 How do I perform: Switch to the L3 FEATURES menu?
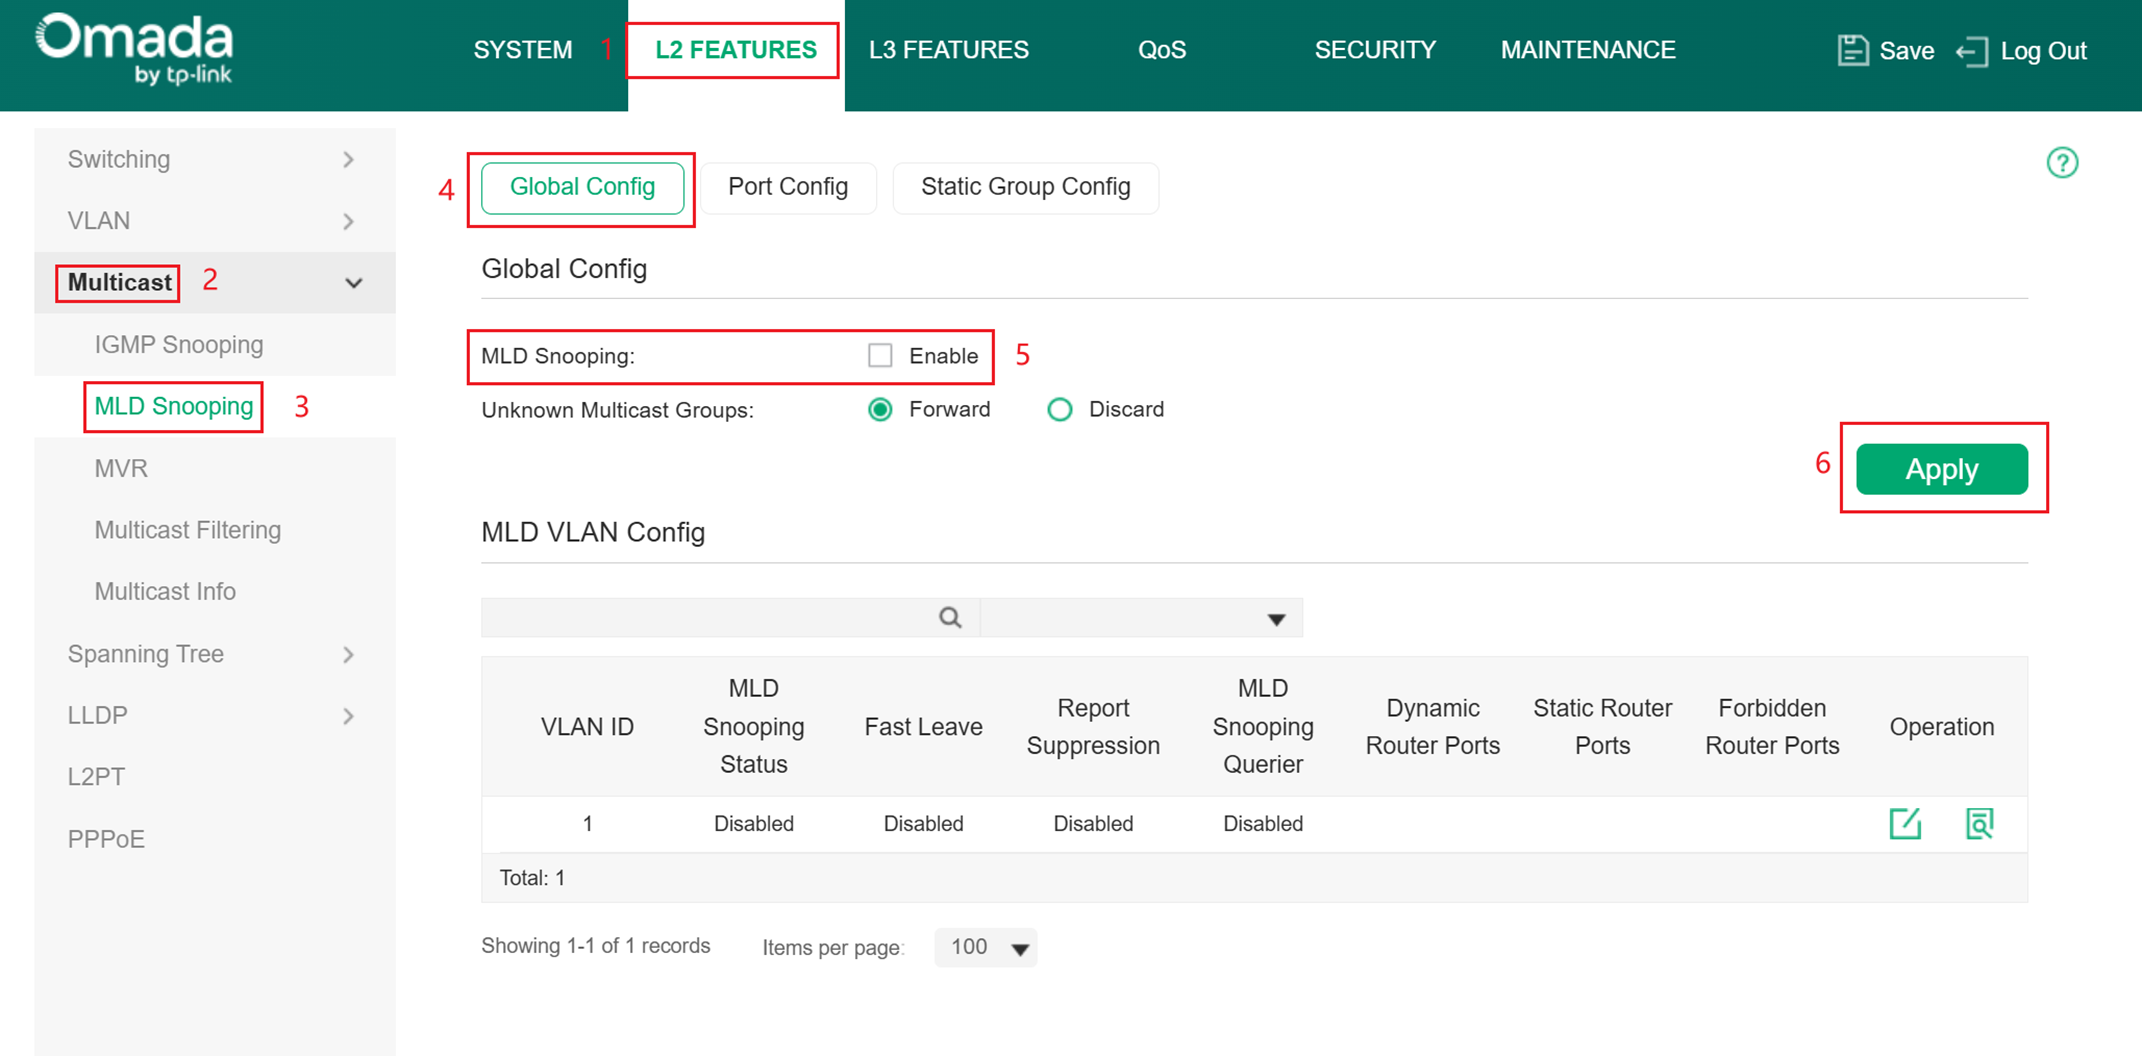tap(948, 49)
